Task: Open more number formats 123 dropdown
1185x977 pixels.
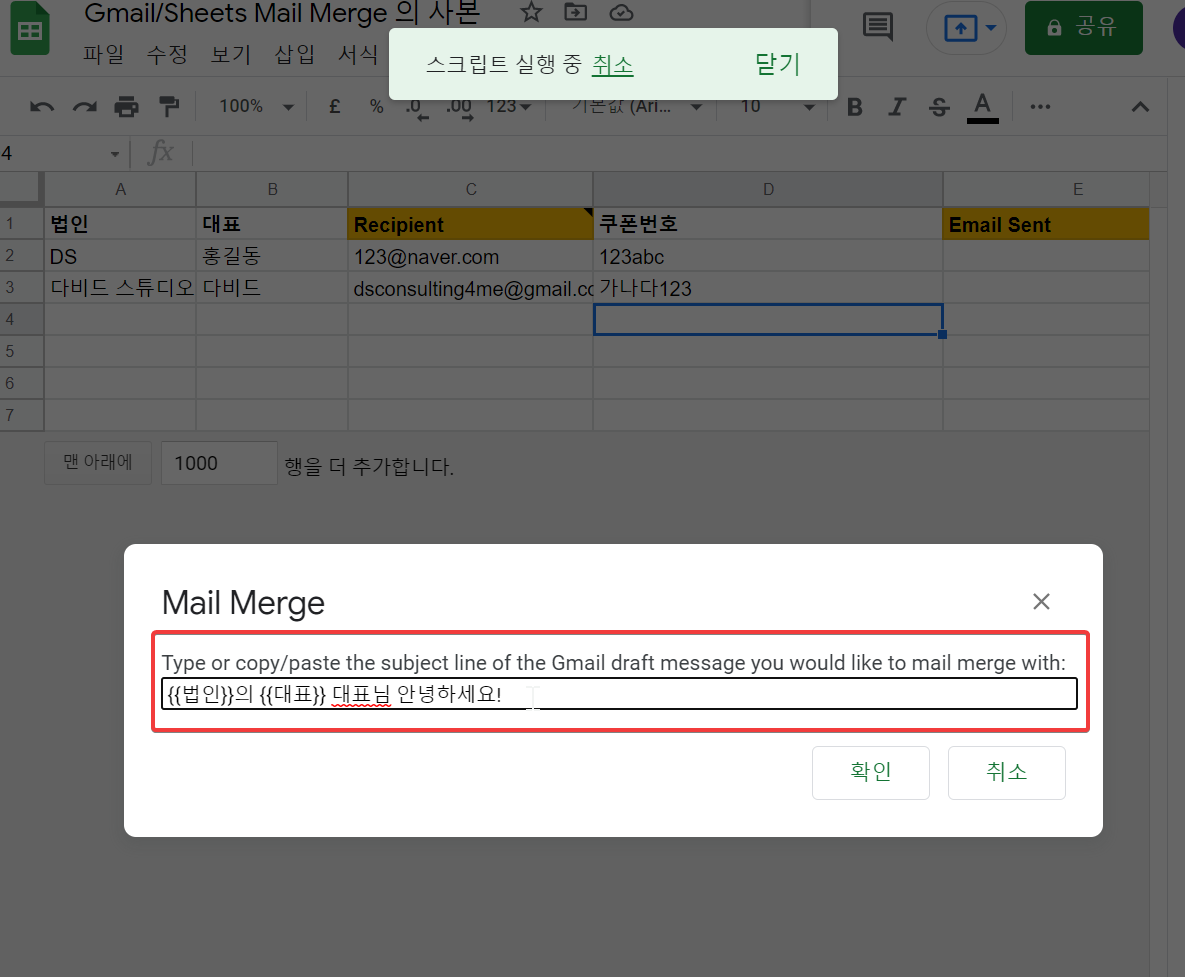Action: [509, 107]
